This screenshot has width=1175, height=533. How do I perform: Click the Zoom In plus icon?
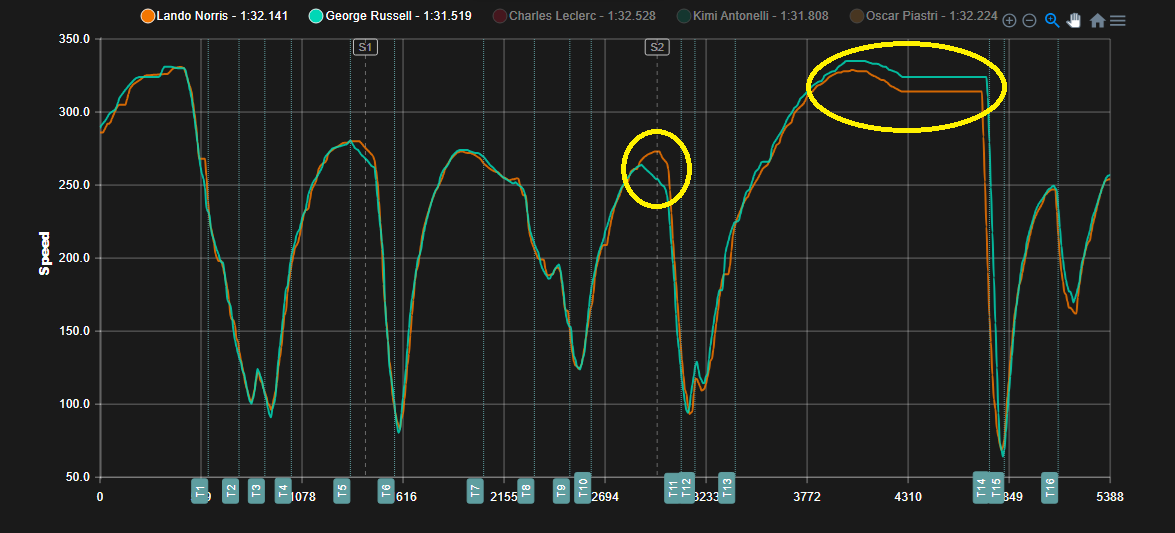pos(1009,21)
